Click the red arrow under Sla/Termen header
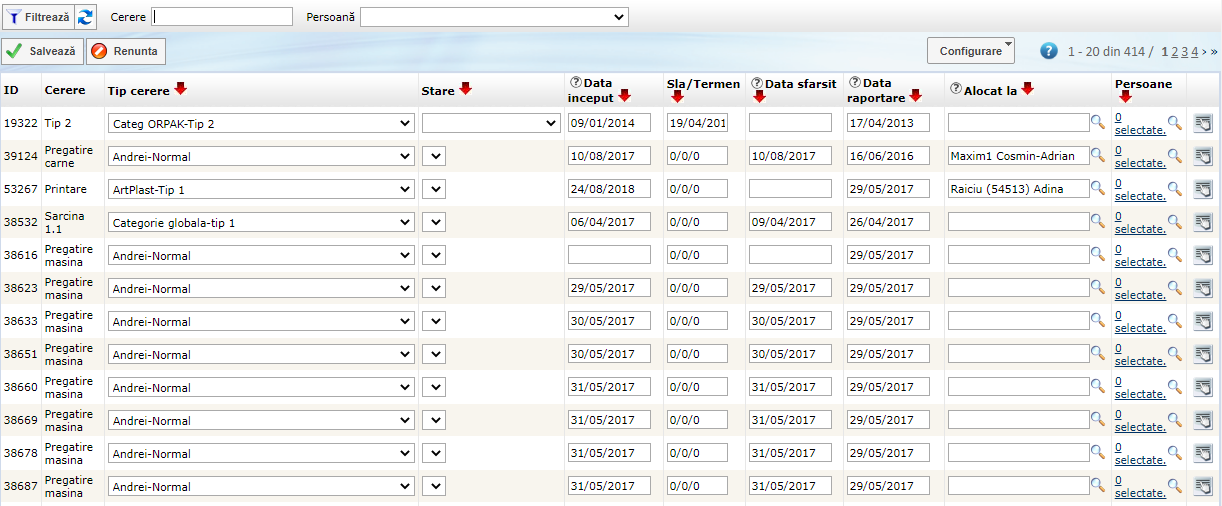1222x506 pixels. point(677,97)
